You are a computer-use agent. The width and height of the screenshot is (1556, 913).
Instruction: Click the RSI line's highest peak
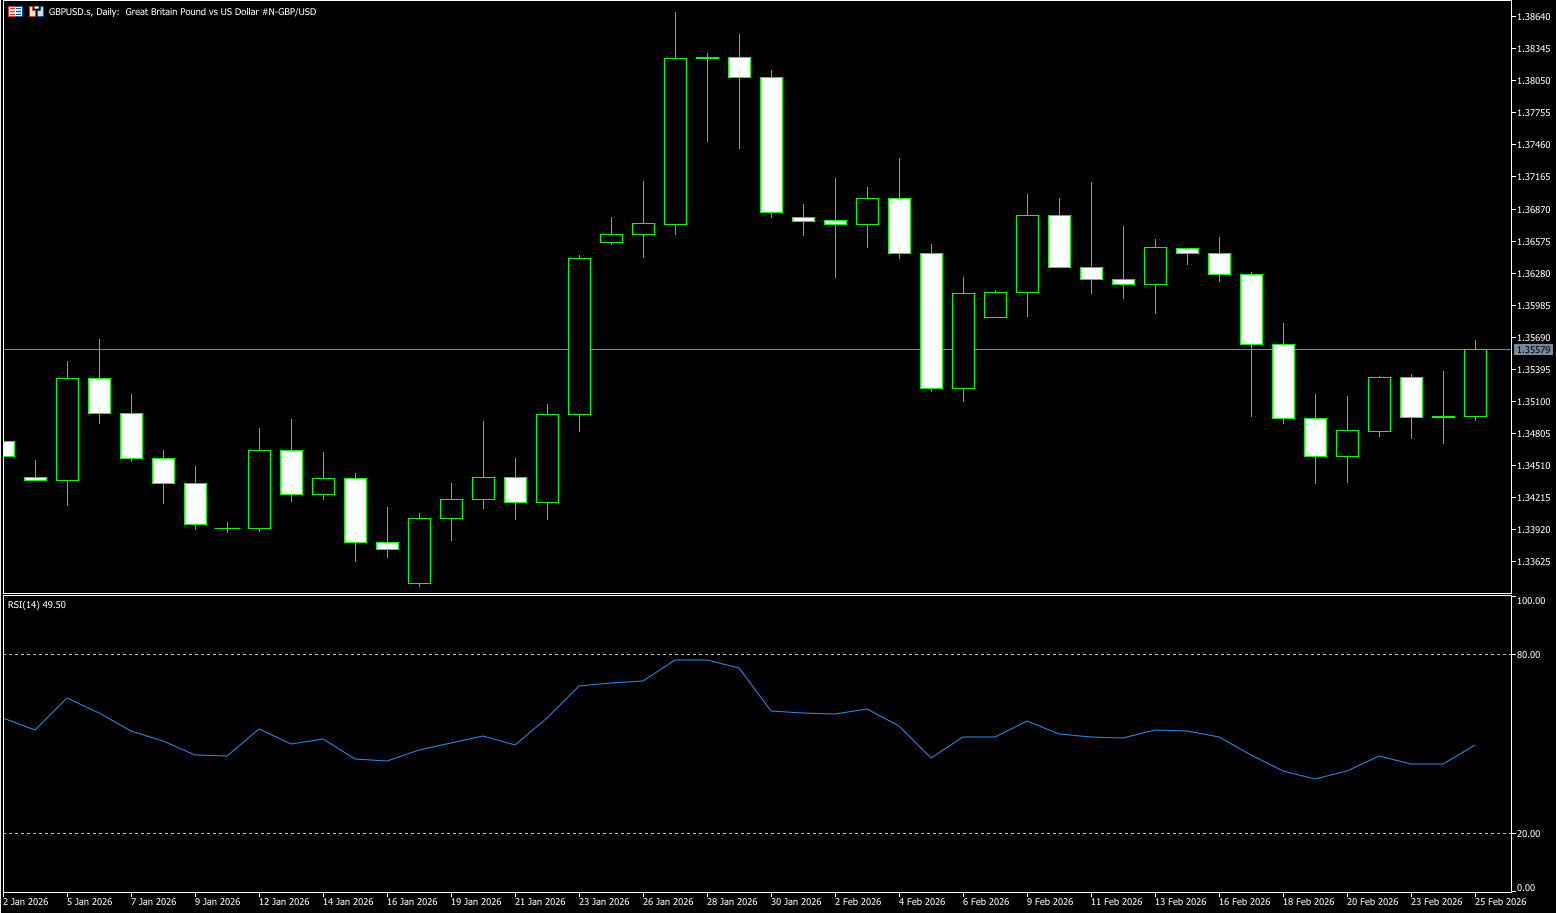(690, 660)
